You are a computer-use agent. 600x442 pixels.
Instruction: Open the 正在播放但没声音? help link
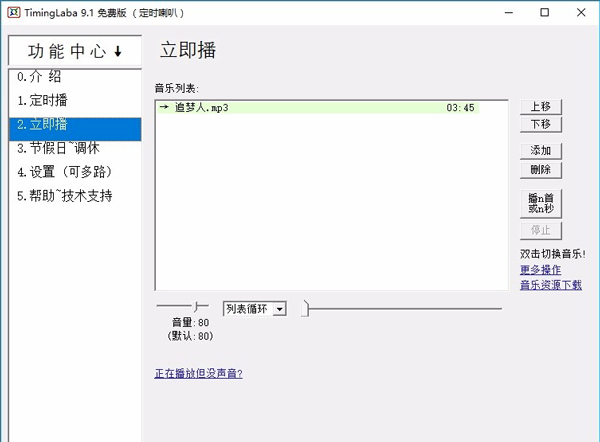coord(198,373)
